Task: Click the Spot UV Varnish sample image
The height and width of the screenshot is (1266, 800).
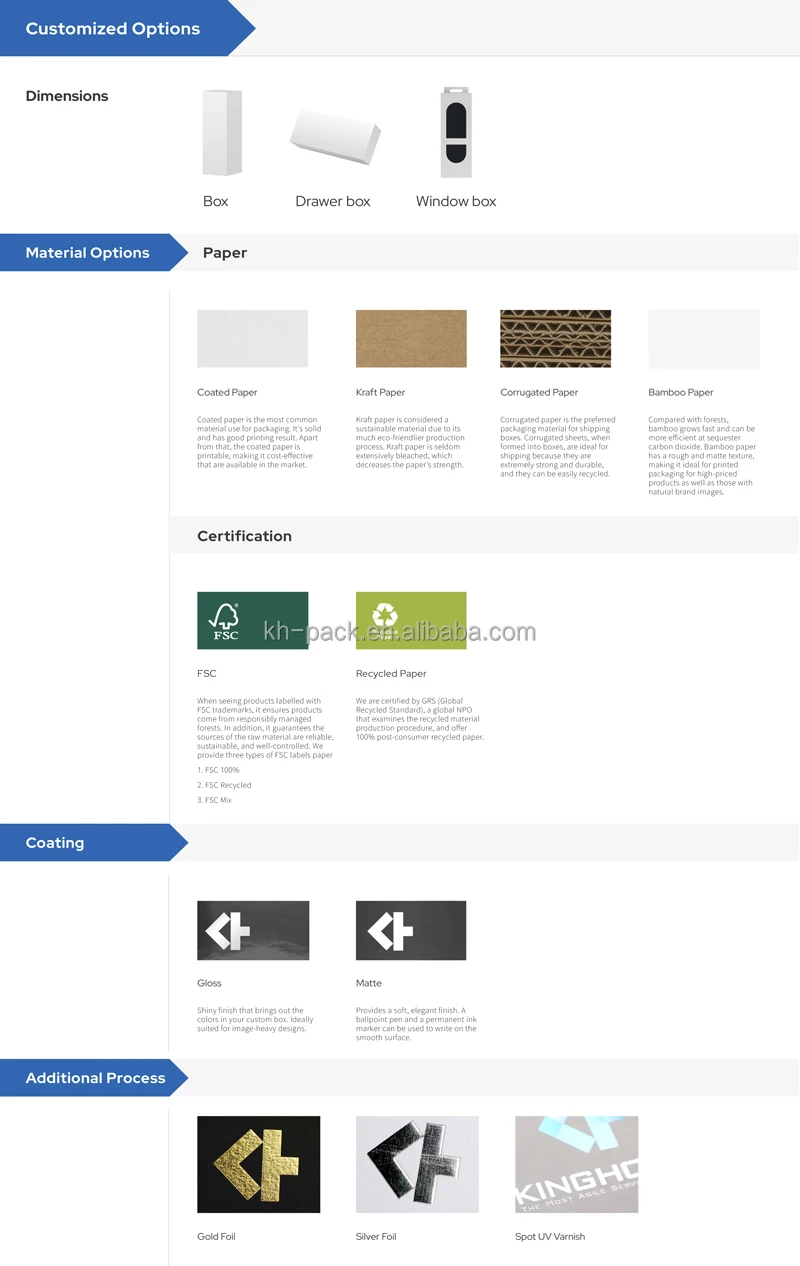Action: [x=576, y=1164]
